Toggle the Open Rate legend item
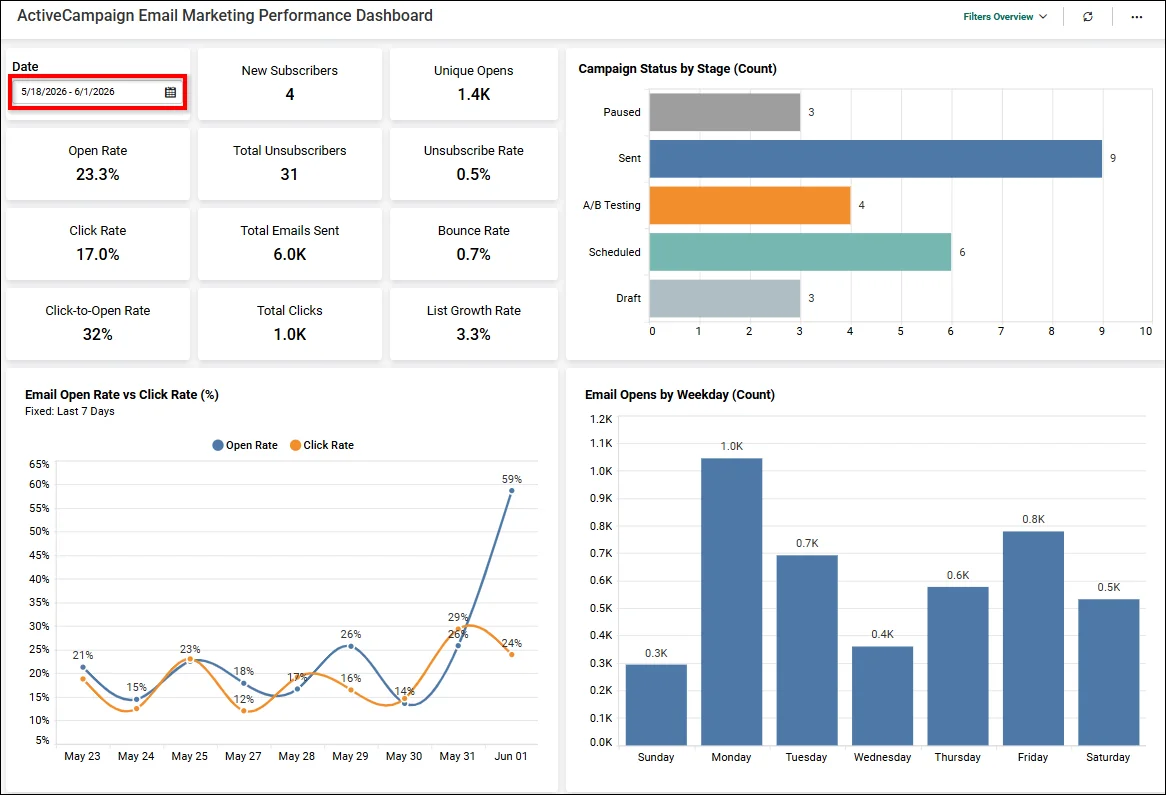The image size is (1166, 795). tap(245, 445)
